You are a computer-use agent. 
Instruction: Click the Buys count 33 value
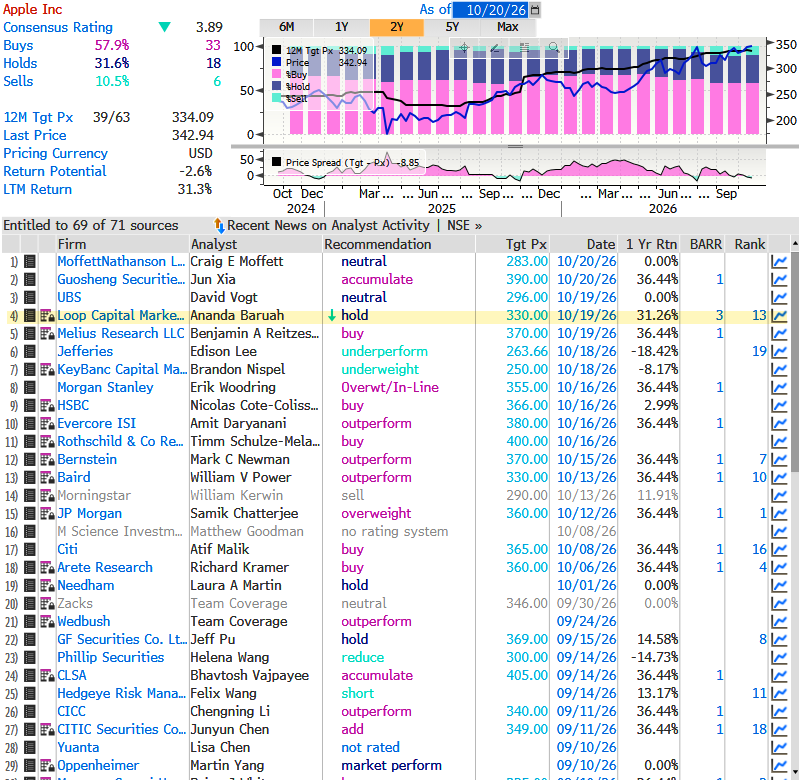pos(213,45)
